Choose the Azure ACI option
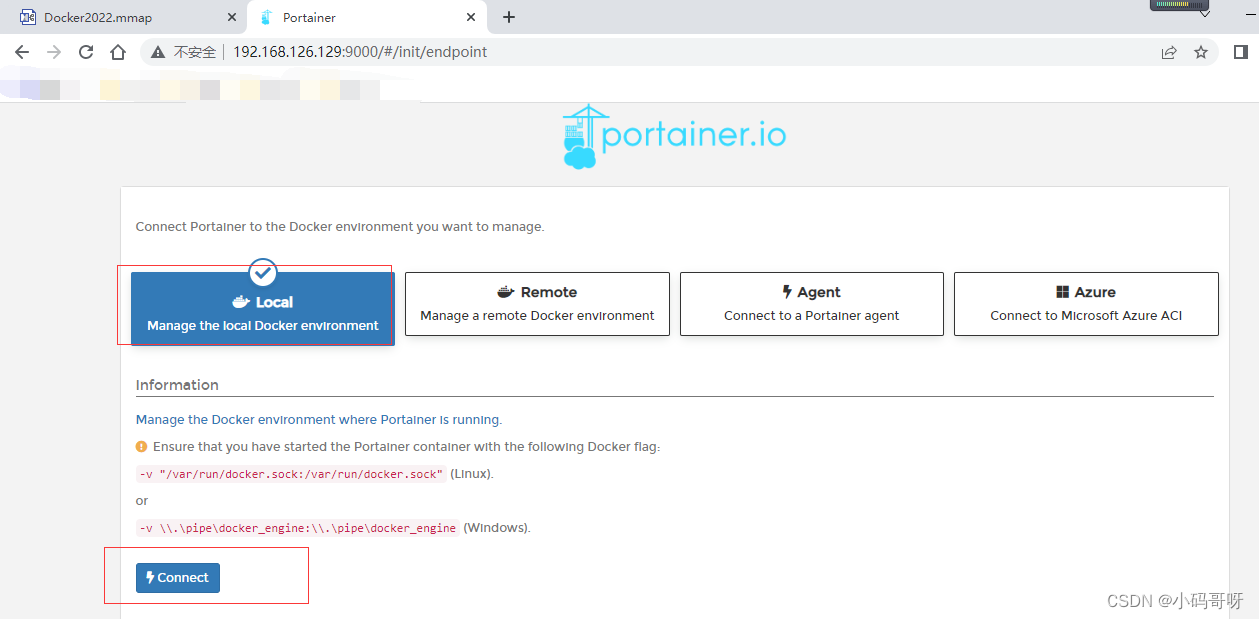The width and height of the screenshot is (1259, 619). tap(1086, 304)
